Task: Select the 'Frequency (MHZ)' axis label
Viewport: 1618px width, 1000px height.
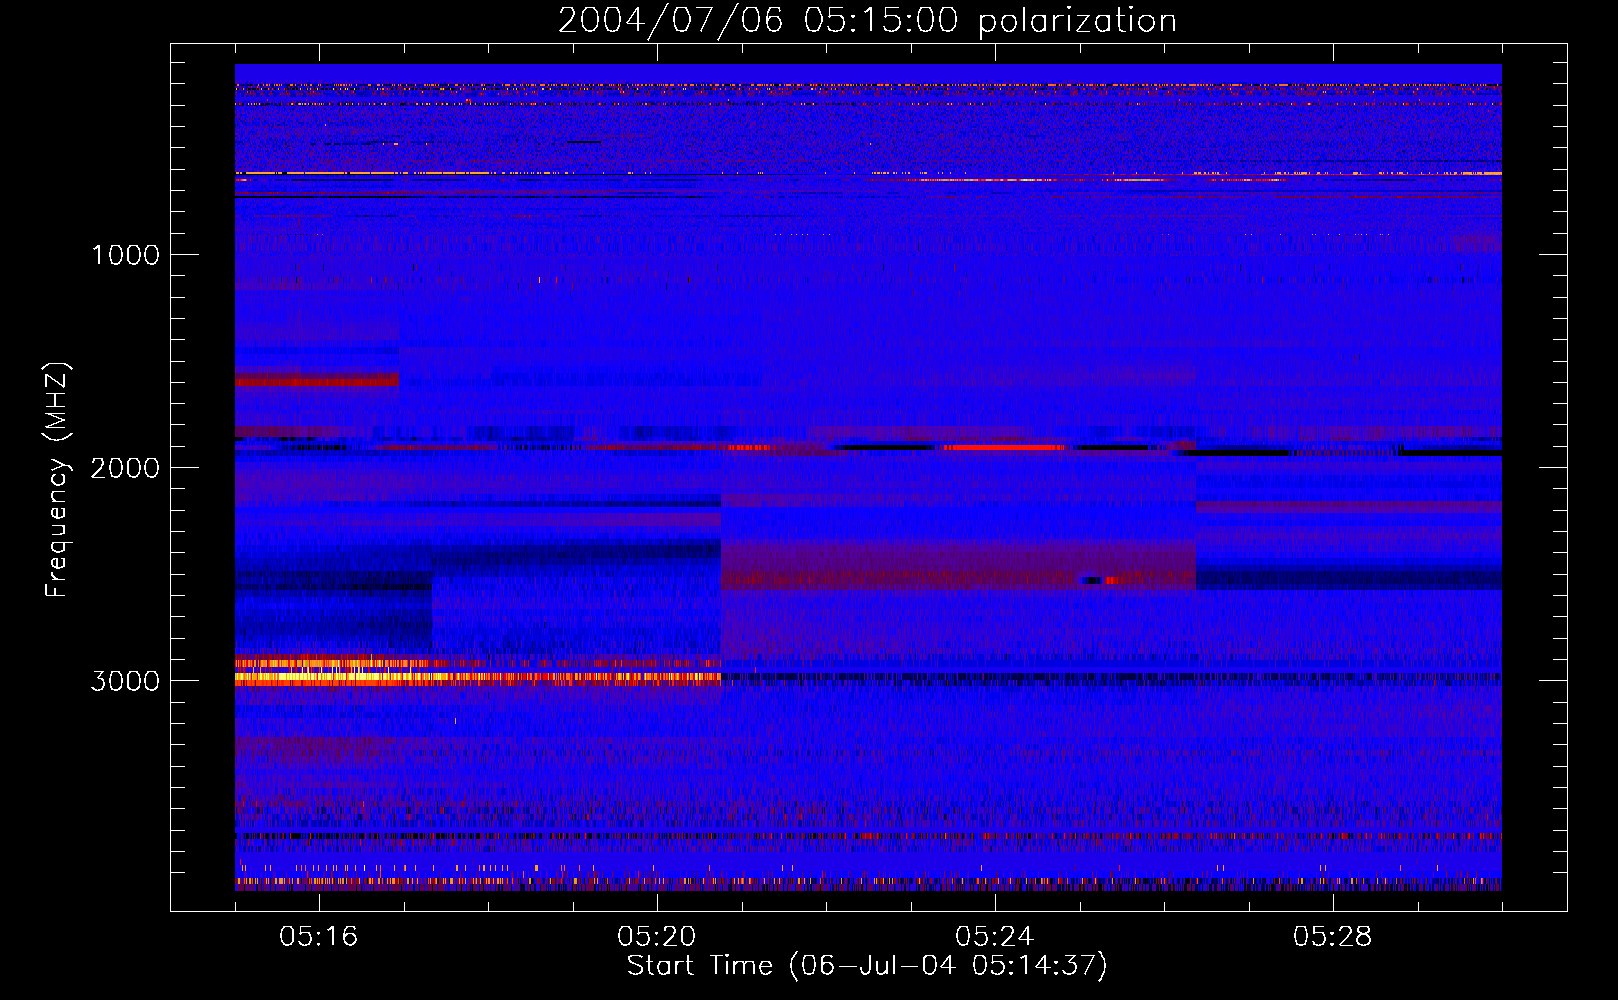Action: [57, 480]
